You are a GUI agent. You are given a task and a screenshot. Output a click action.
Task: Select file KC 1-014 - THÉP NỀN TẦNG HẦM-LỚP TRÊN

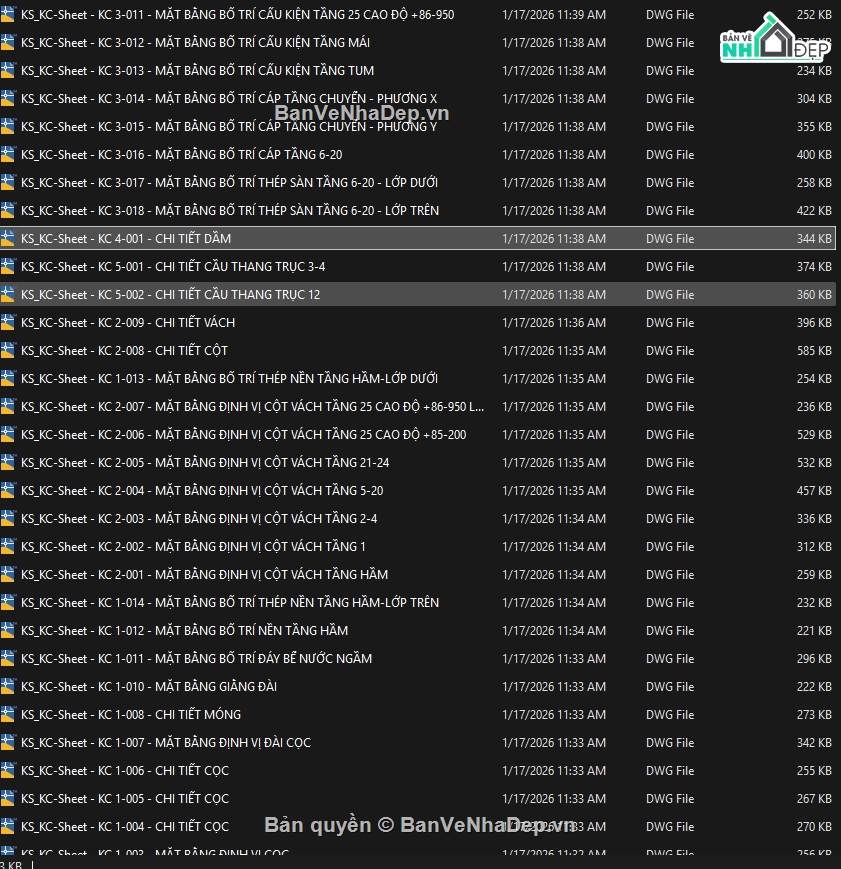pyautogui.click(x=230, y=602)
